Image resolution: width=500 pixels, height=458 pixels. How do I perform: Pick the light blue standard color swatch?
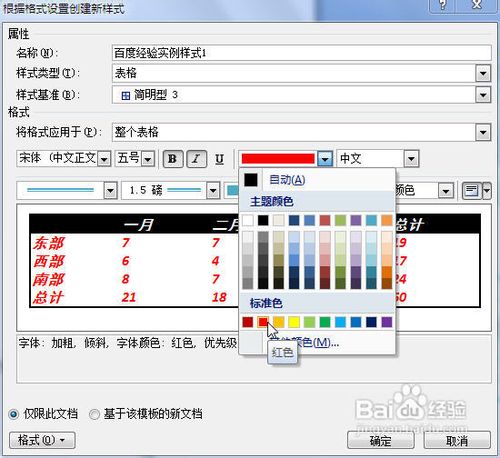[x=340, y=322]
